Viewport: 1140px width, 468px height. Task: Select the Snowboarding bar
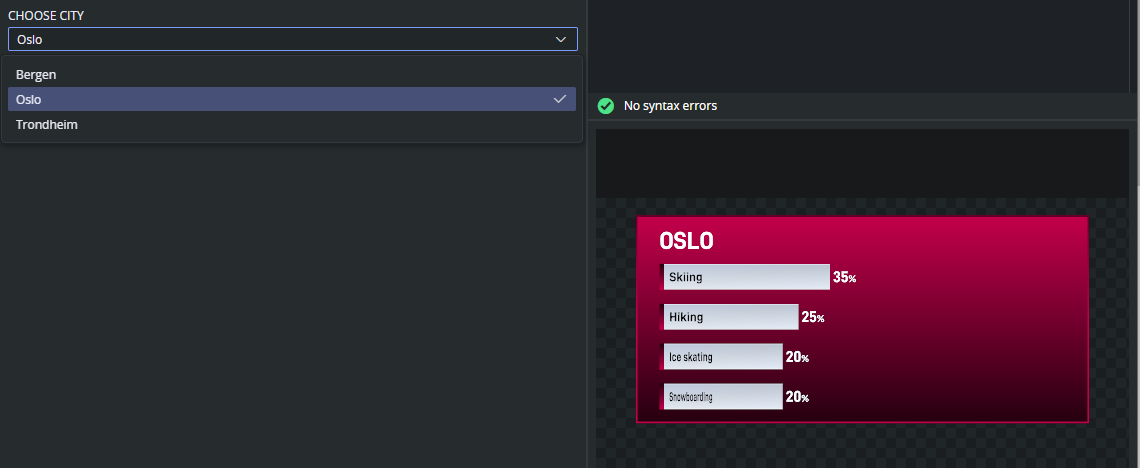pos(722,397)
